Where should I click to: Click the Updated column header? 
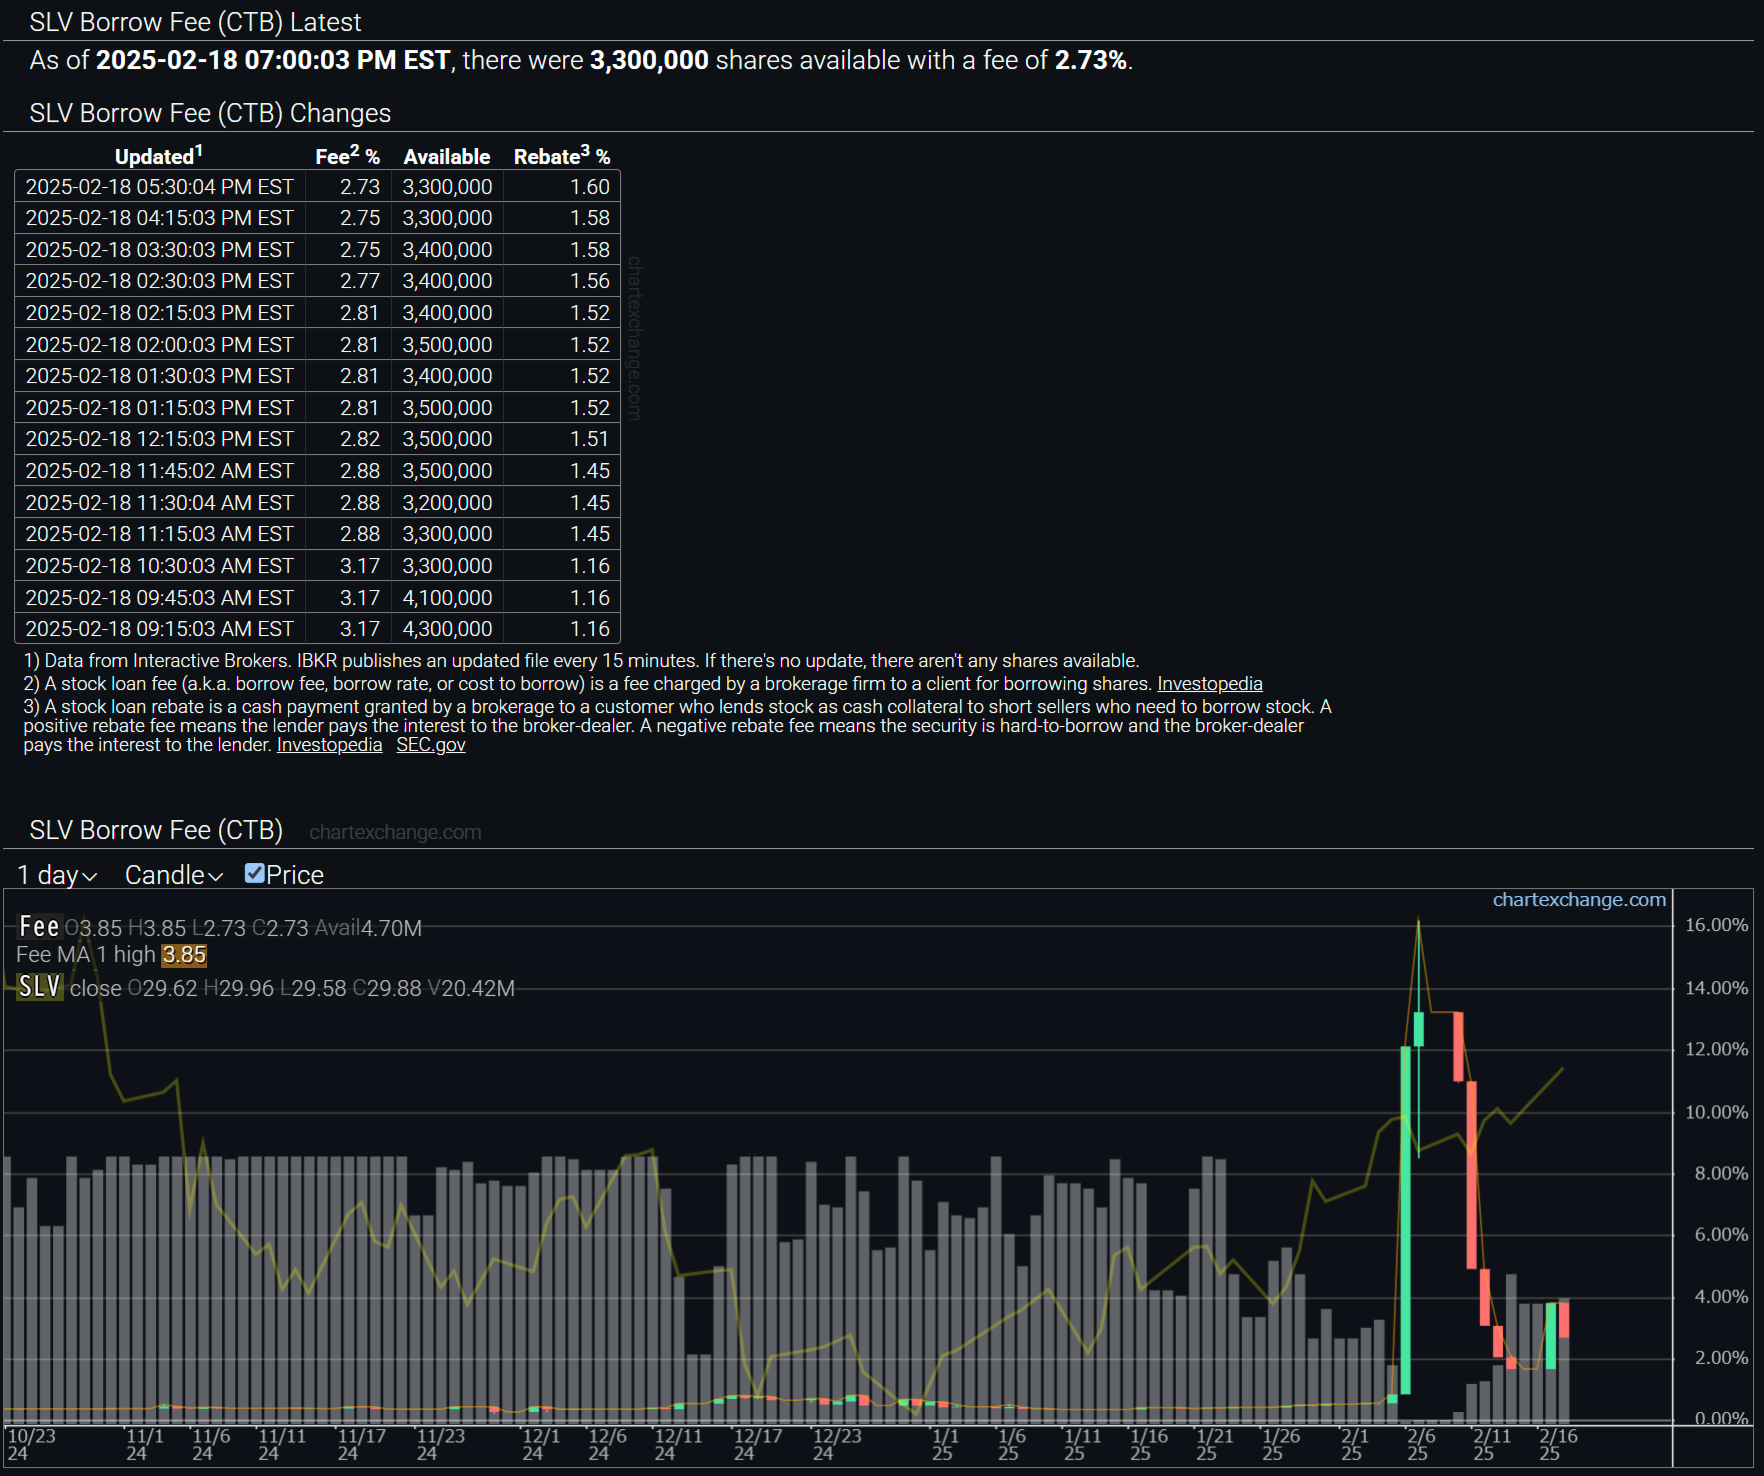pos(158,156)
